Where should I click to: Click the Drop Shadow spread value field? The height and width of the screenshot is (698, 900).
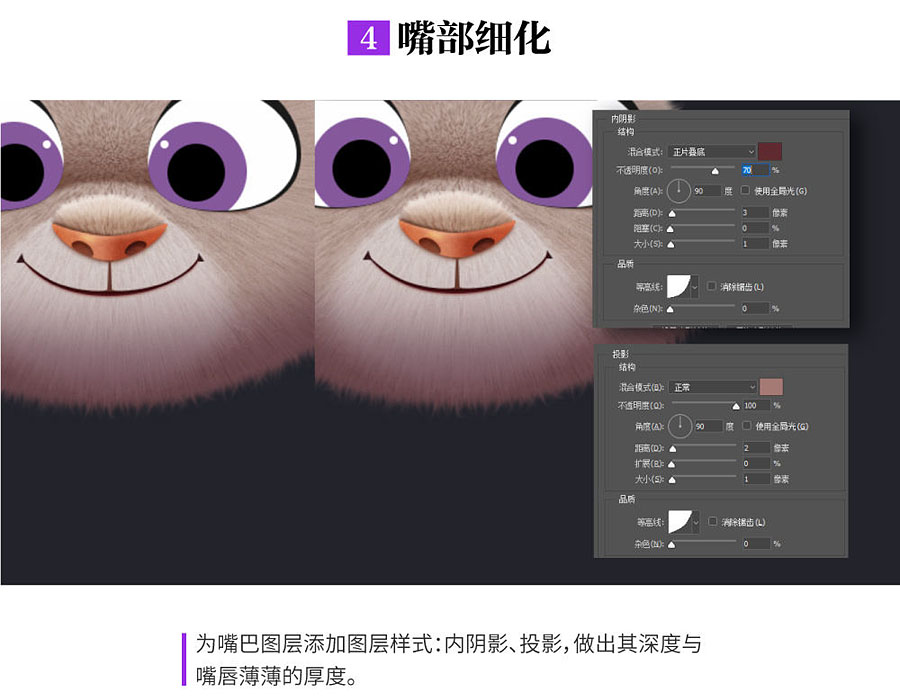(757, 463)
